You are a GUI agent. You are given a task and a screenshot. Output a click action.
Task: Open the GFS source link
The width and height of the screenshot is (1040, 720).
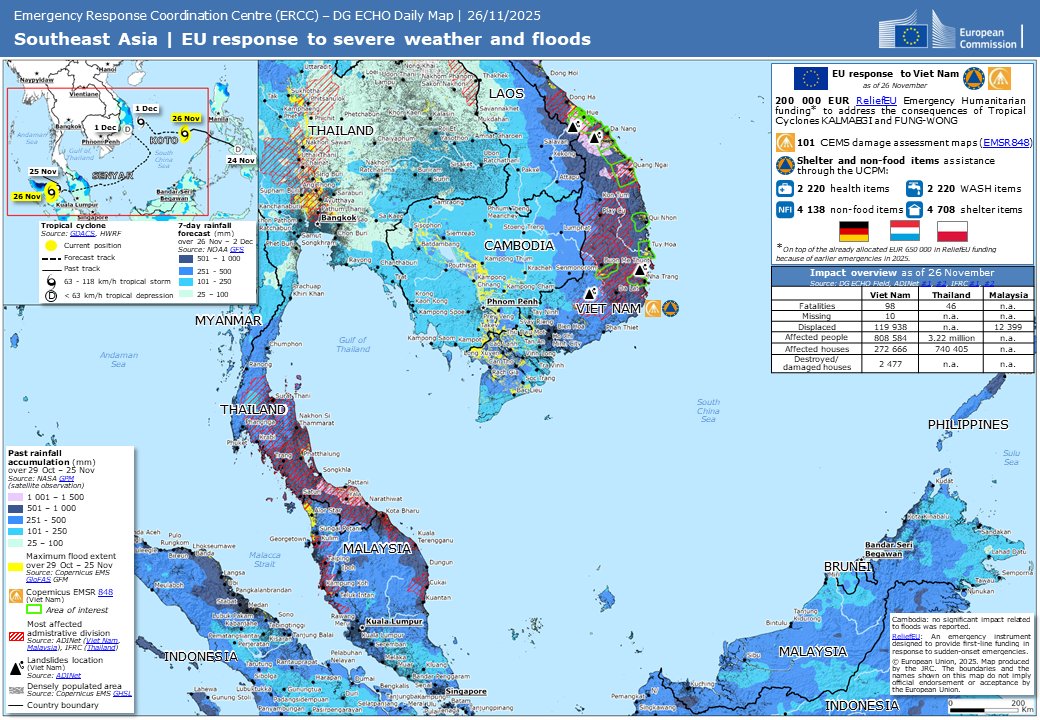click(x=237, y=249)
